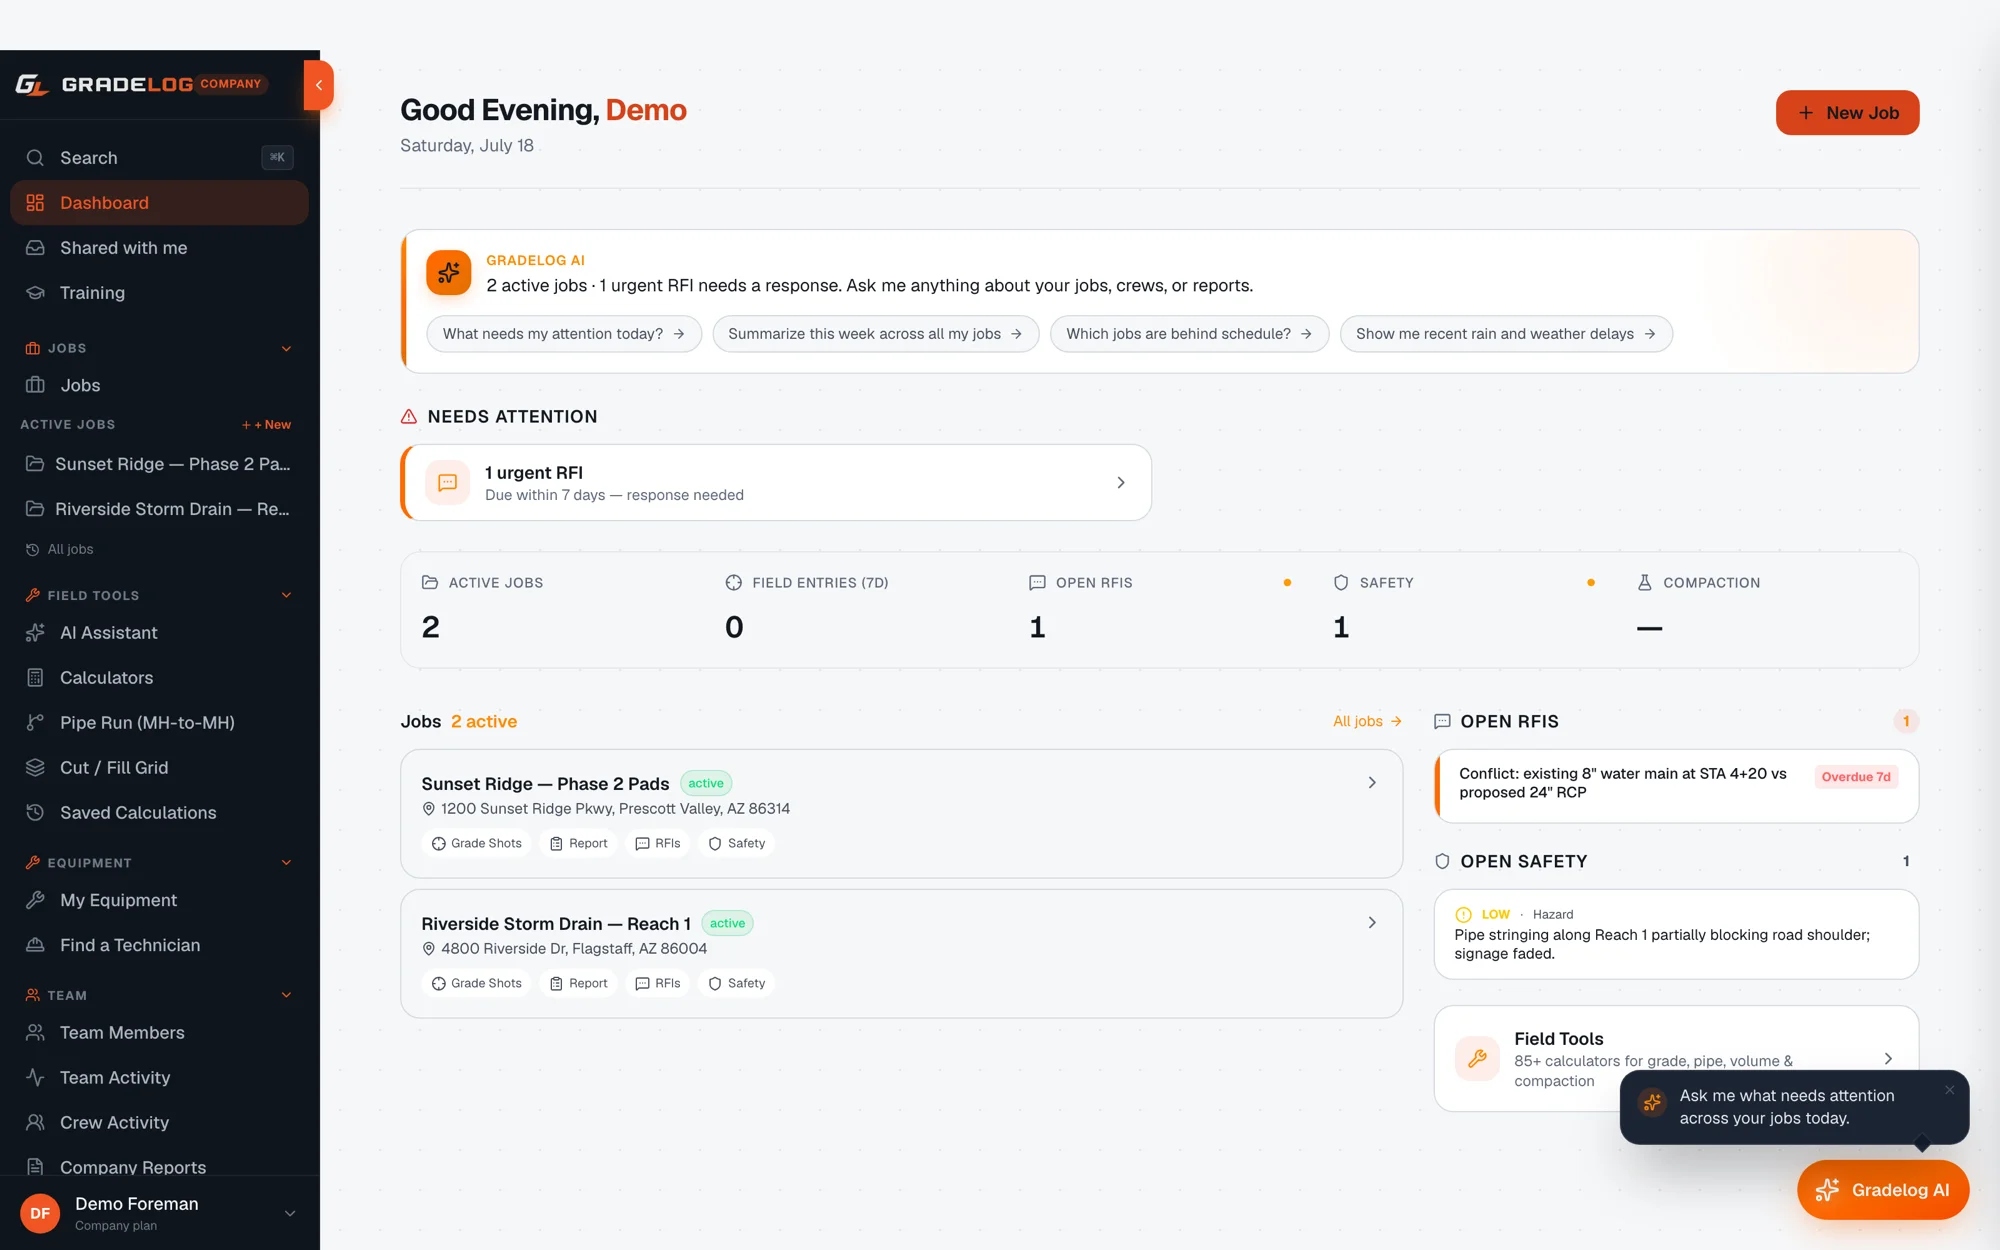Click the Field Tools wrench icon
Image resolution: width=2000 pixels, height=1250 pixels.
point(1477,1059)
